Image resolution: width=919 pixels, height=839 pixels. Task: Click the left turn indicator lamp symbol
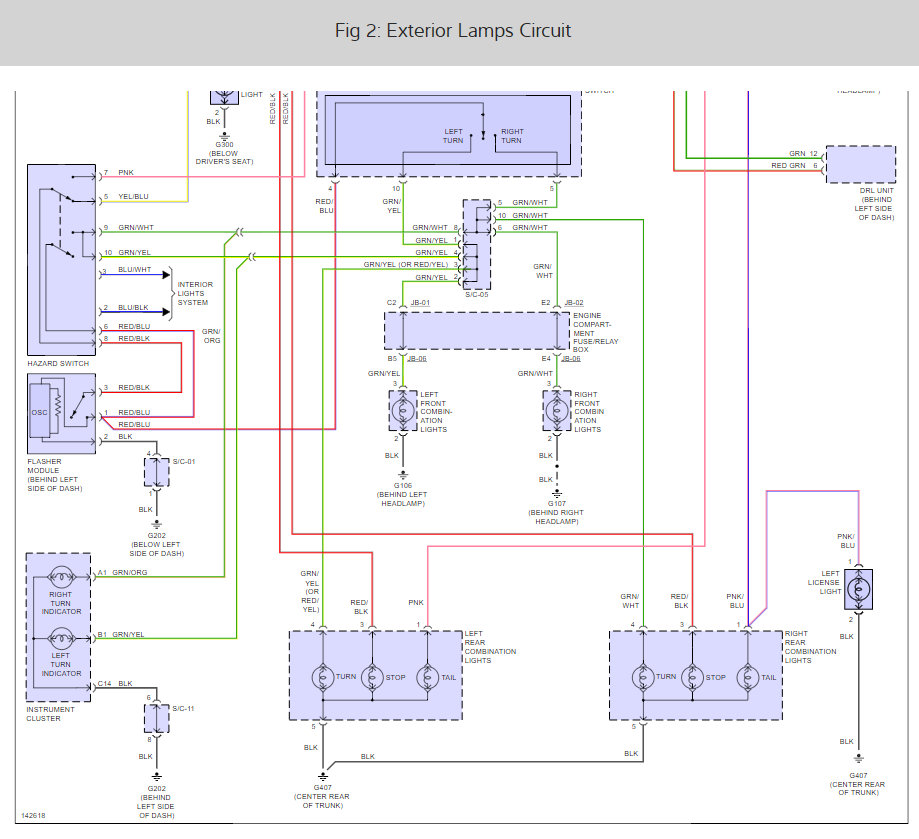pyautogui.click(x=60, y=639)
